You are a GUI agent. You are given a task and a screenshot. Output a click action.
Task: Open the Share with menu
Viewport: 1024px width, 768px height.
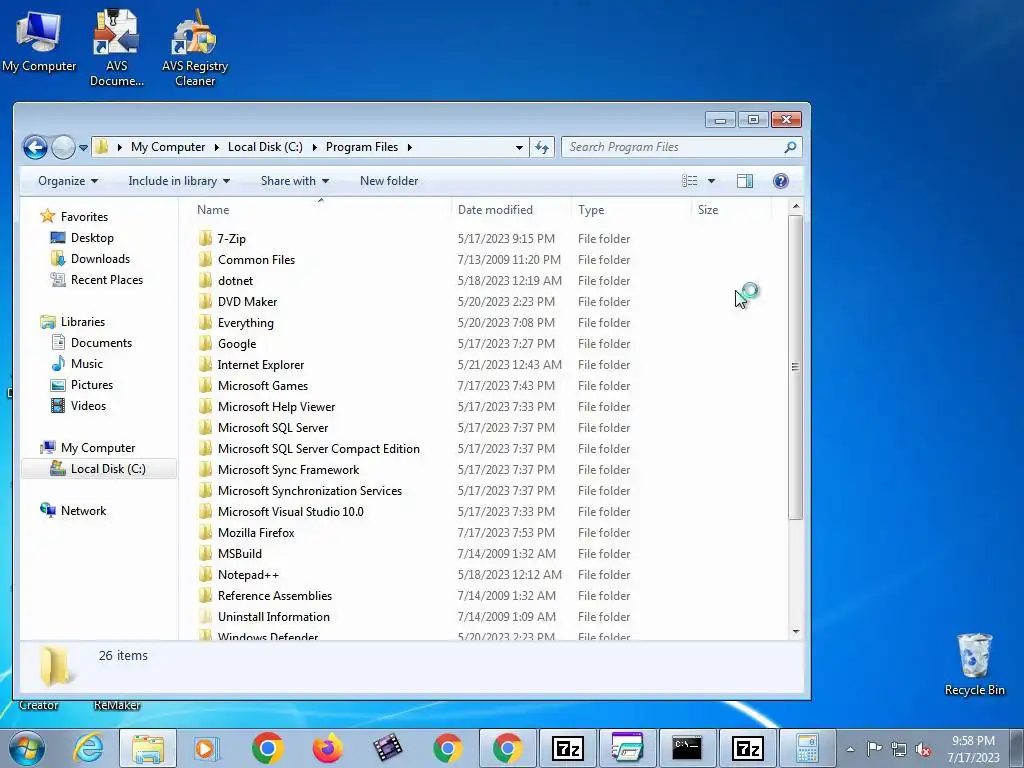coord(295,181)
